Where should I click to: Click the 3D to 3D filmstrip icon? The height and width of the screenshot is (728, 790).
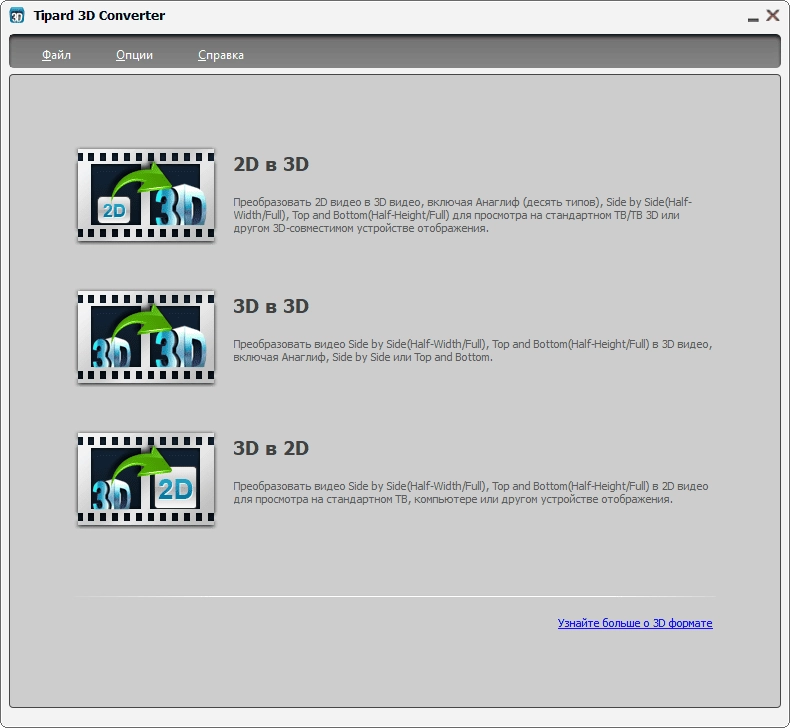pyautogui.click(x=146, y=337)
